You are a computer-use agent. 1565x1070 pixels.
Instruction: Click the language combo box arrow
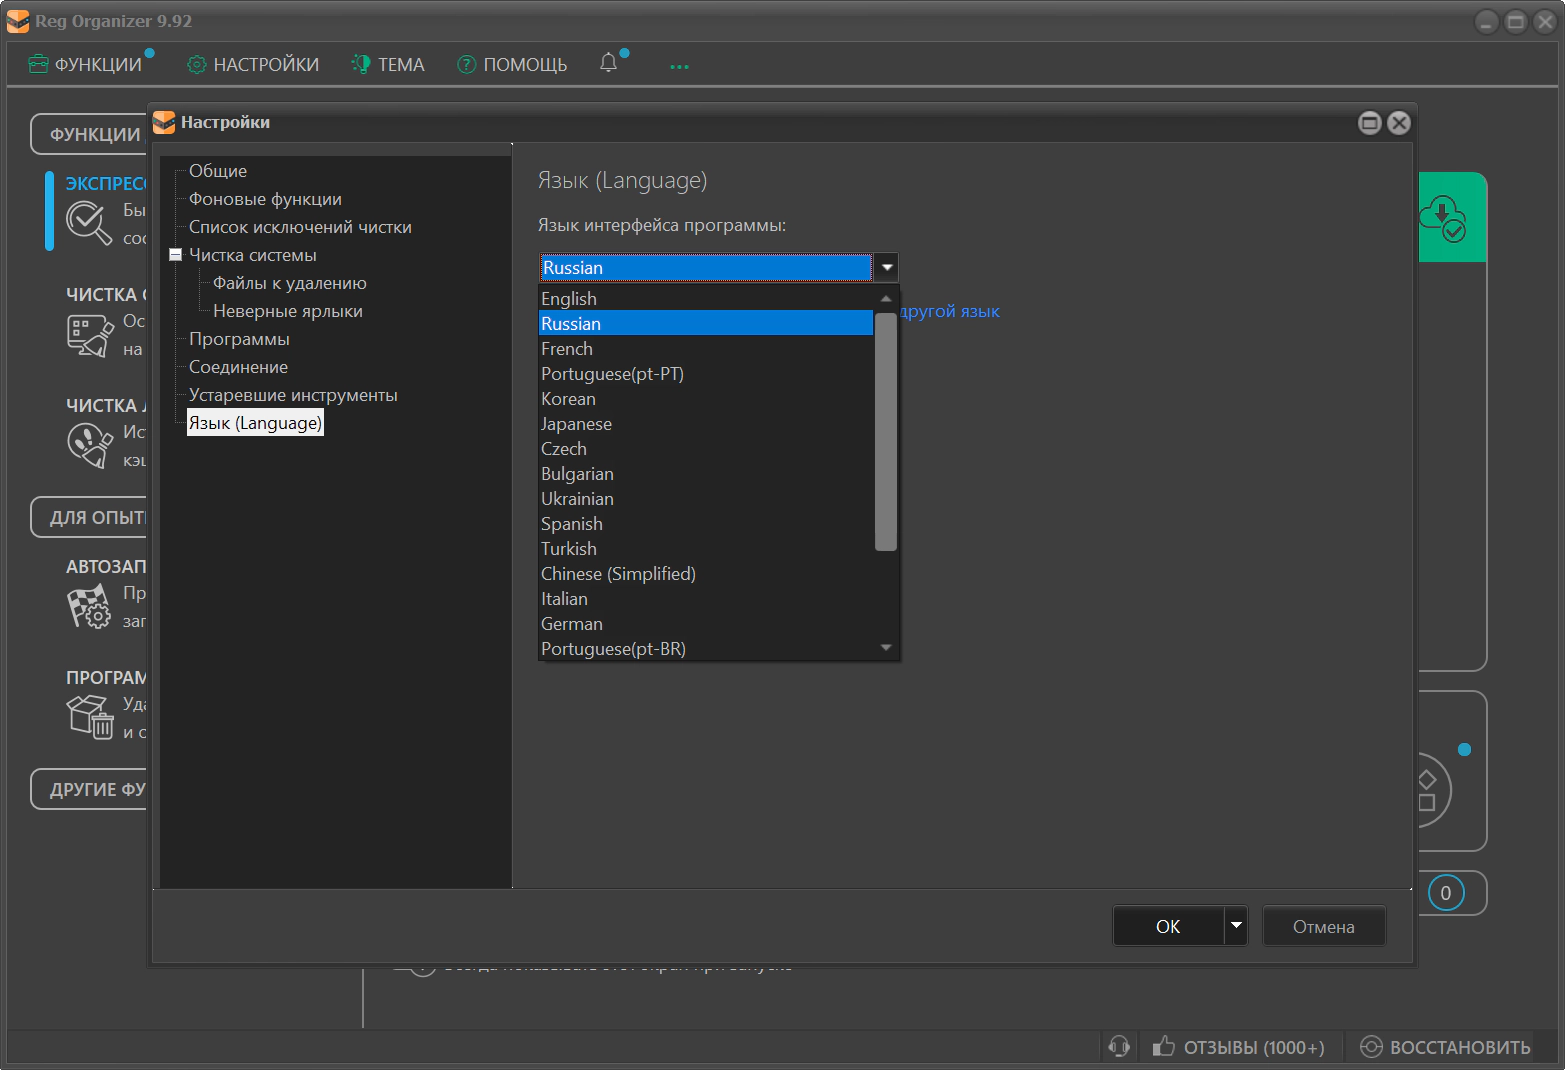click(886, 268)
